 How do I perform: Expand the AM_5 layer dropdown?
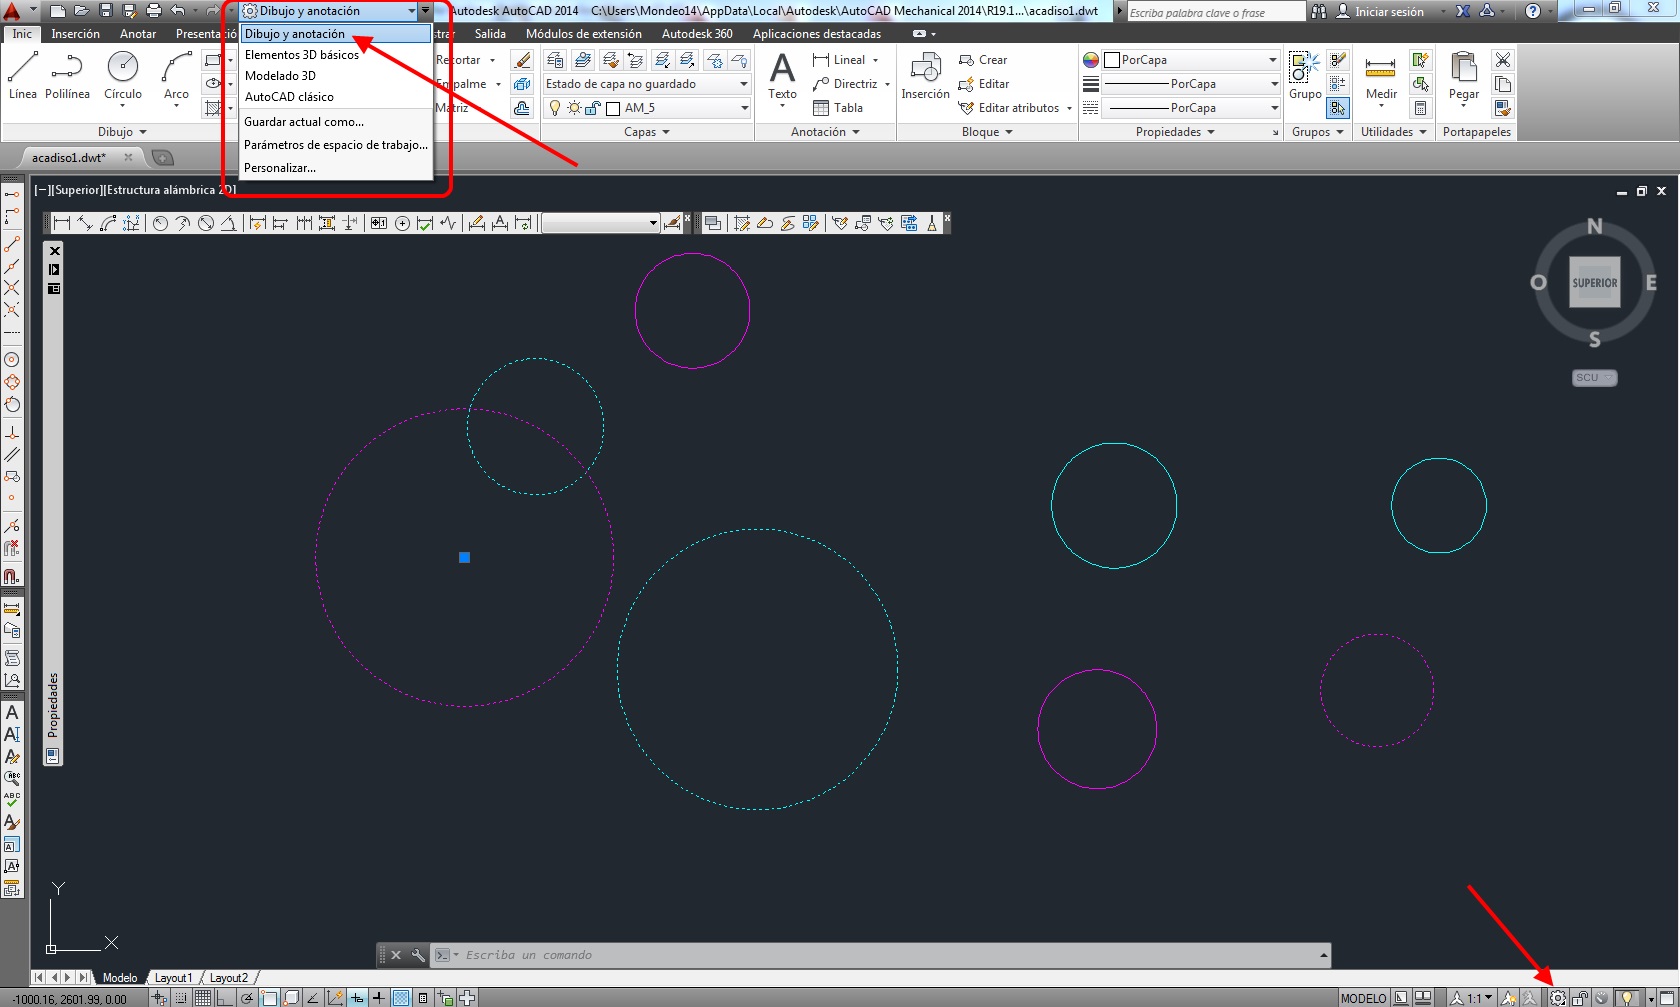point(743,108)
